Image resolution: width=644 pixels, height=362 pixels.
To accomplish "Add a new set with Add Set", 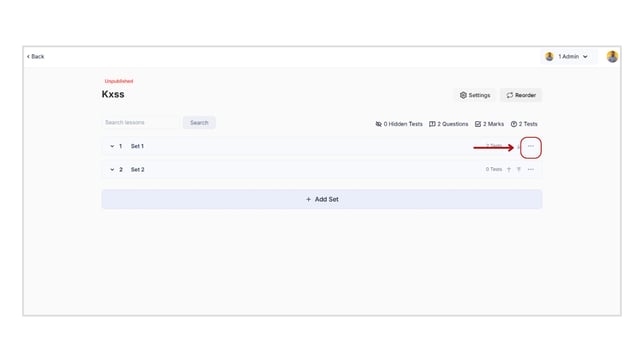I will (322, 199).
